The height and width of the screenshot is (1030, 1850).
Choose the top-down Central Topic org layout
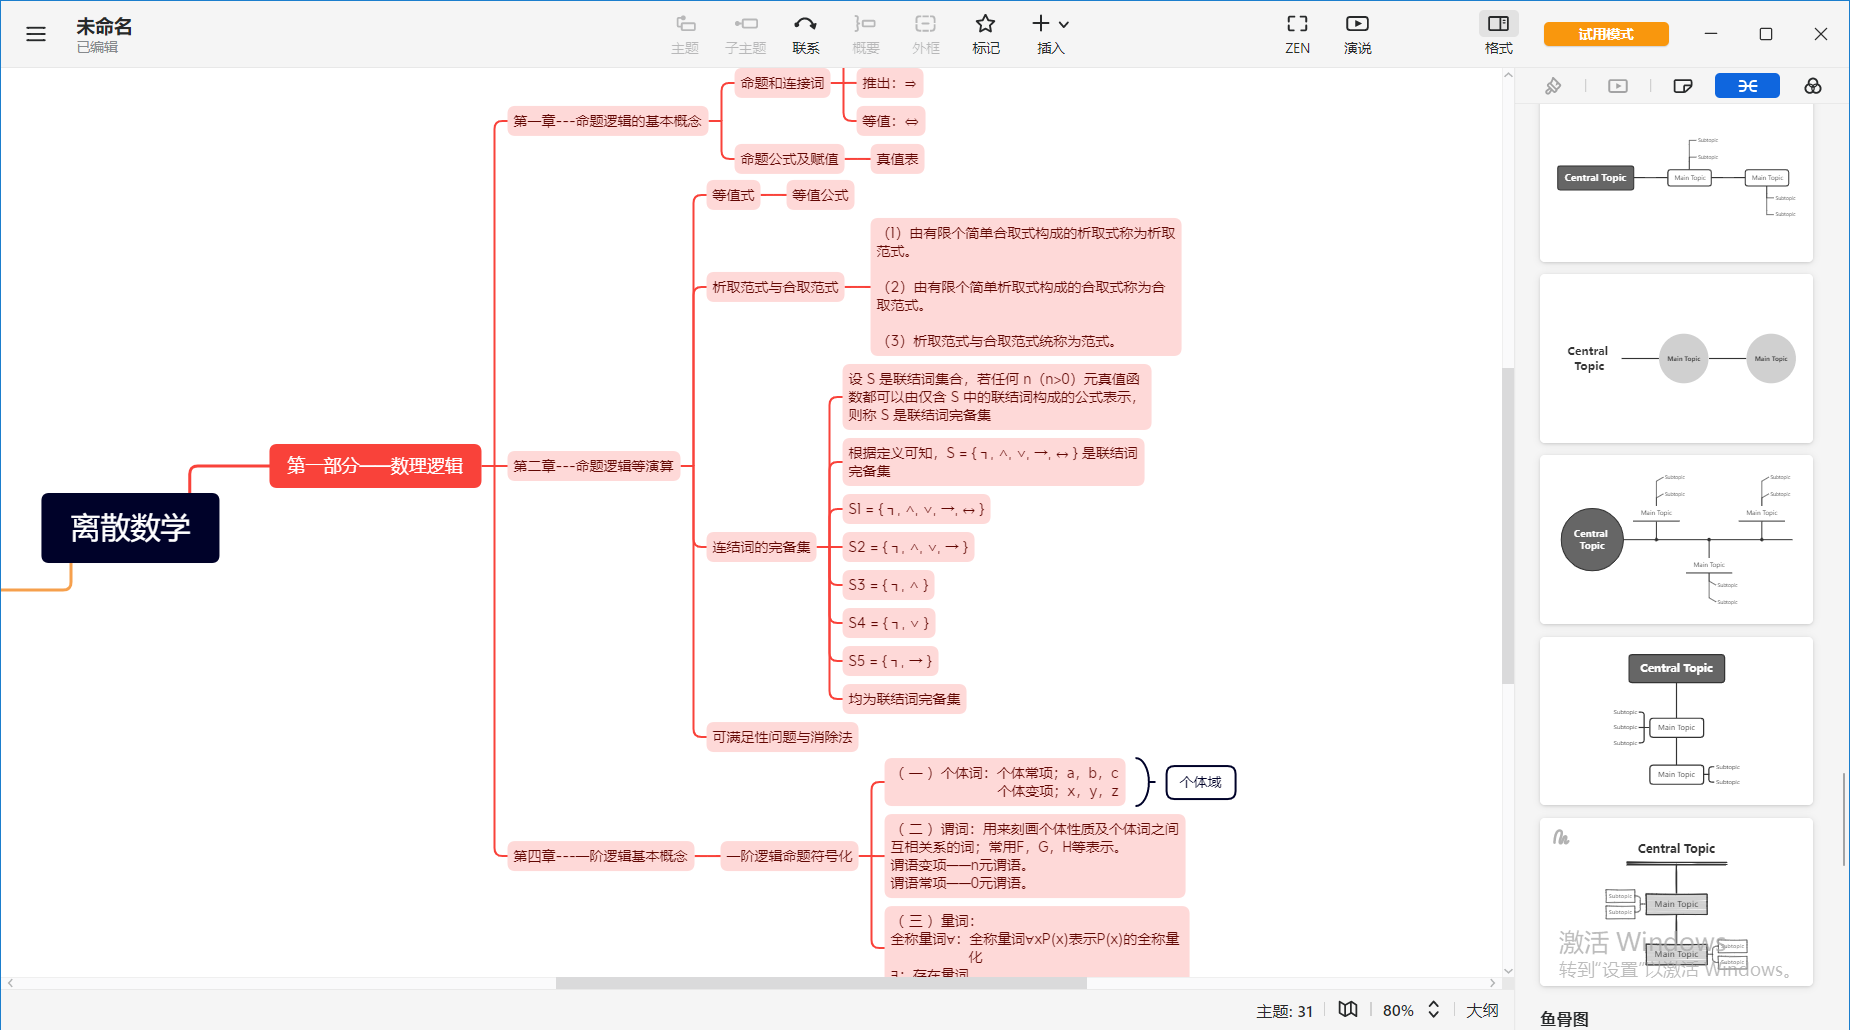point(1676,721)
